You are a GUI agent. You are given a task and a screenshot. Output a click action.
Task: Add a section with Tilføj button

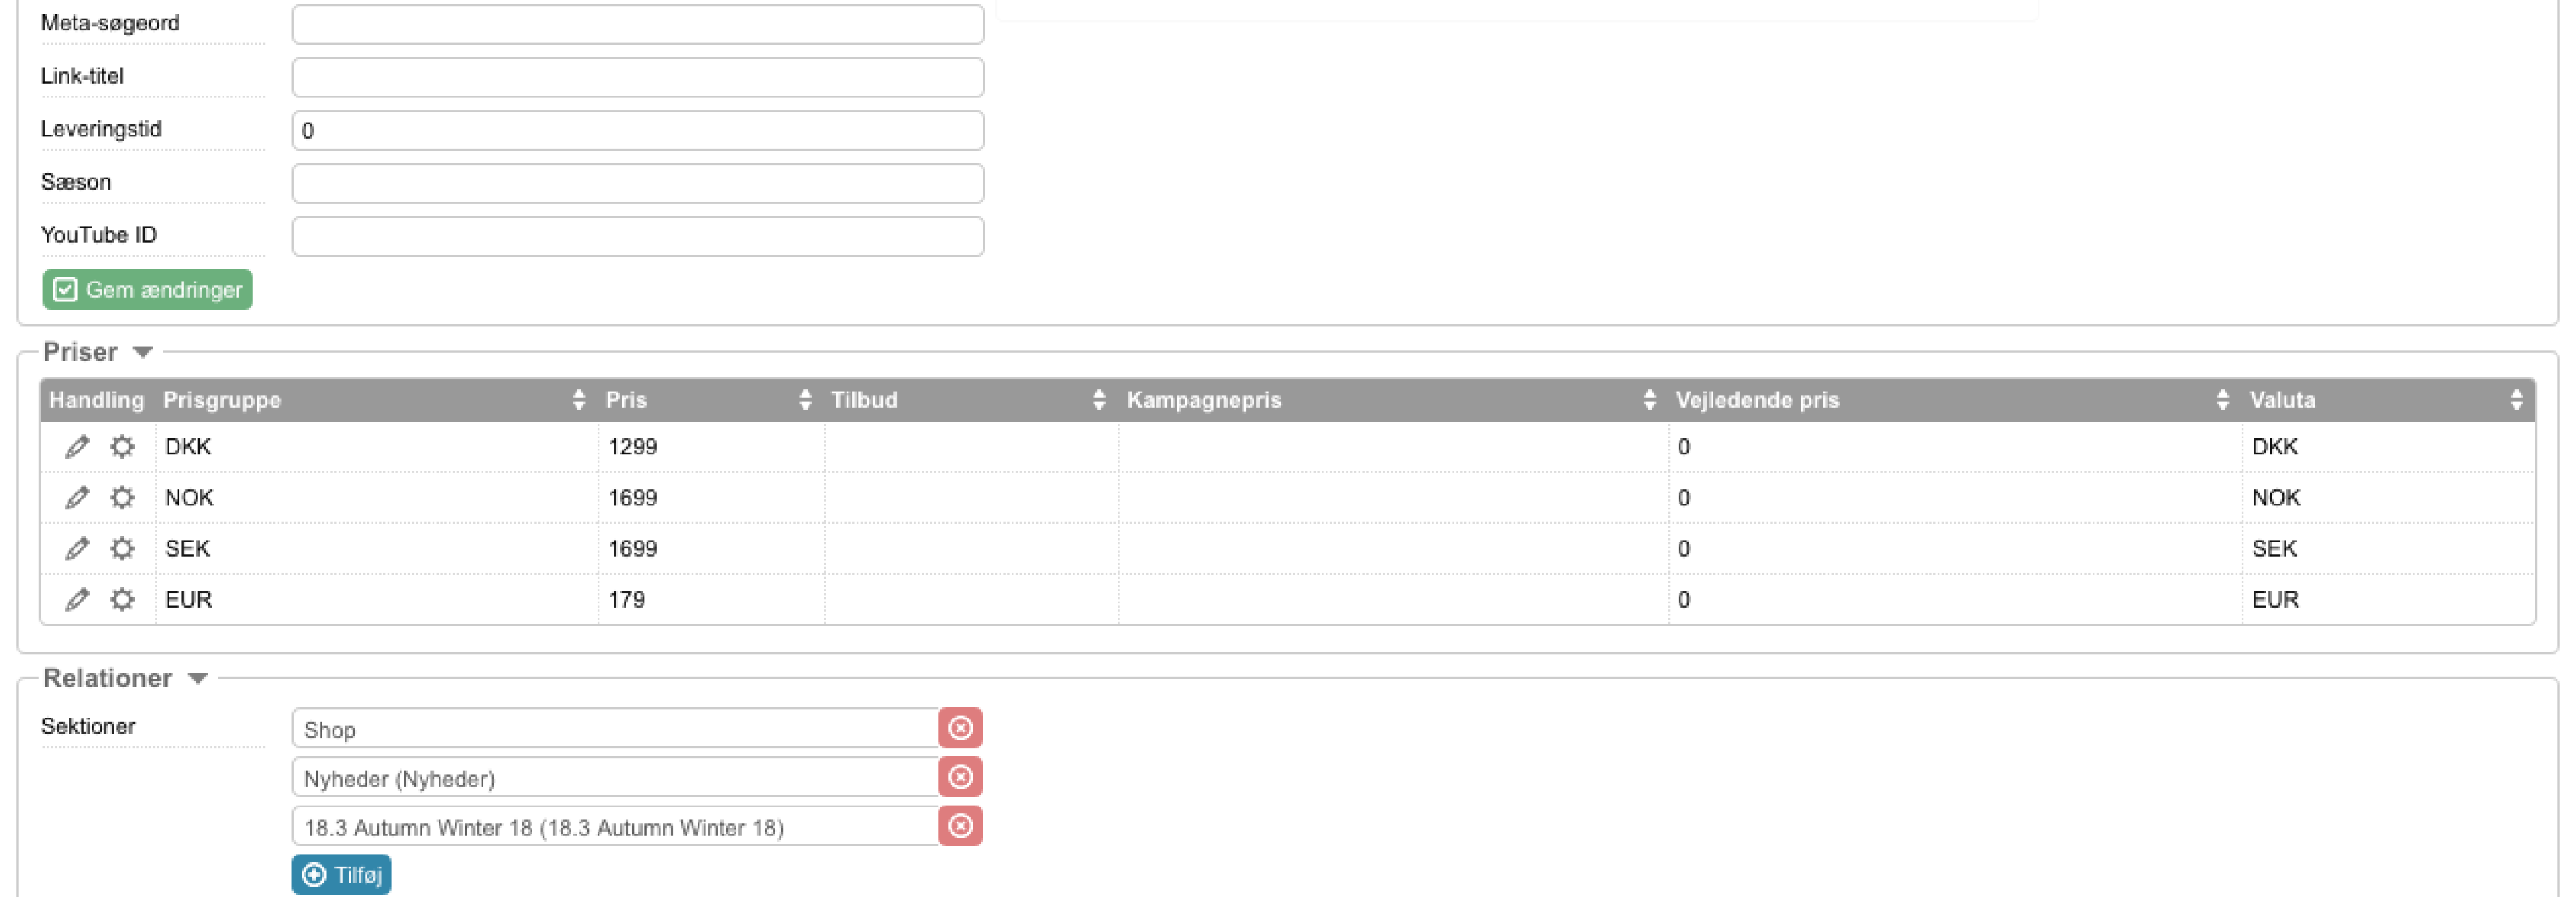click(341, 875)
